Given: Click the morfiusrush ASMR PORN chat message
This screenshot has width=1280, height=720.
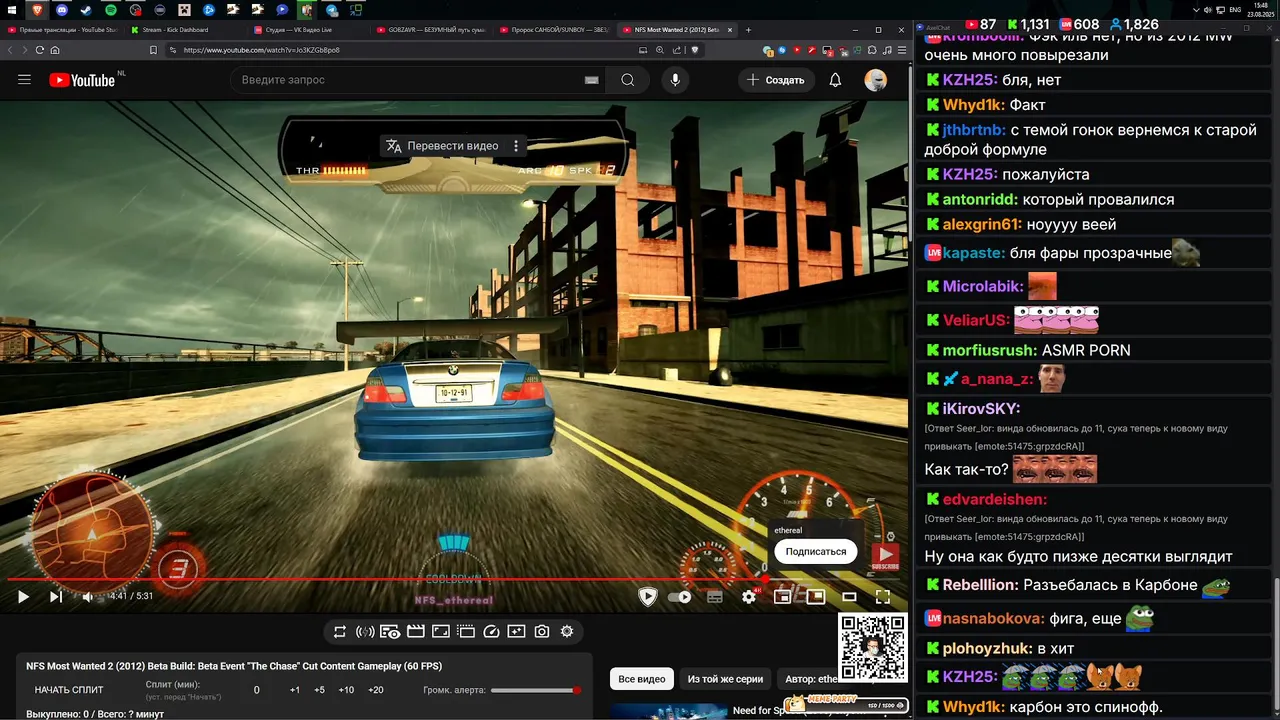Looking at the screenshot, I should coord(1095,350).
